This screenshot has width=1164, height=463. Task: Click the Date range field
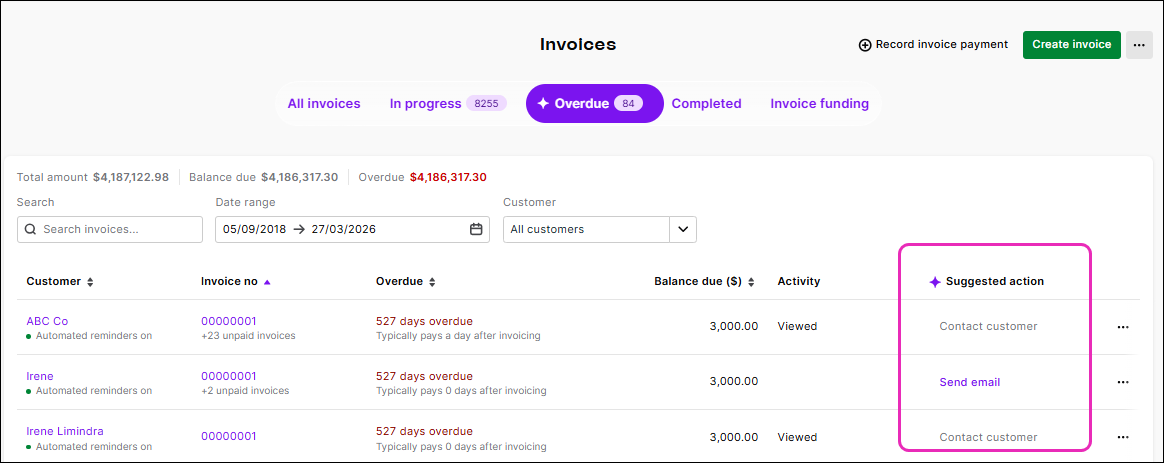[x=352, y=229]
